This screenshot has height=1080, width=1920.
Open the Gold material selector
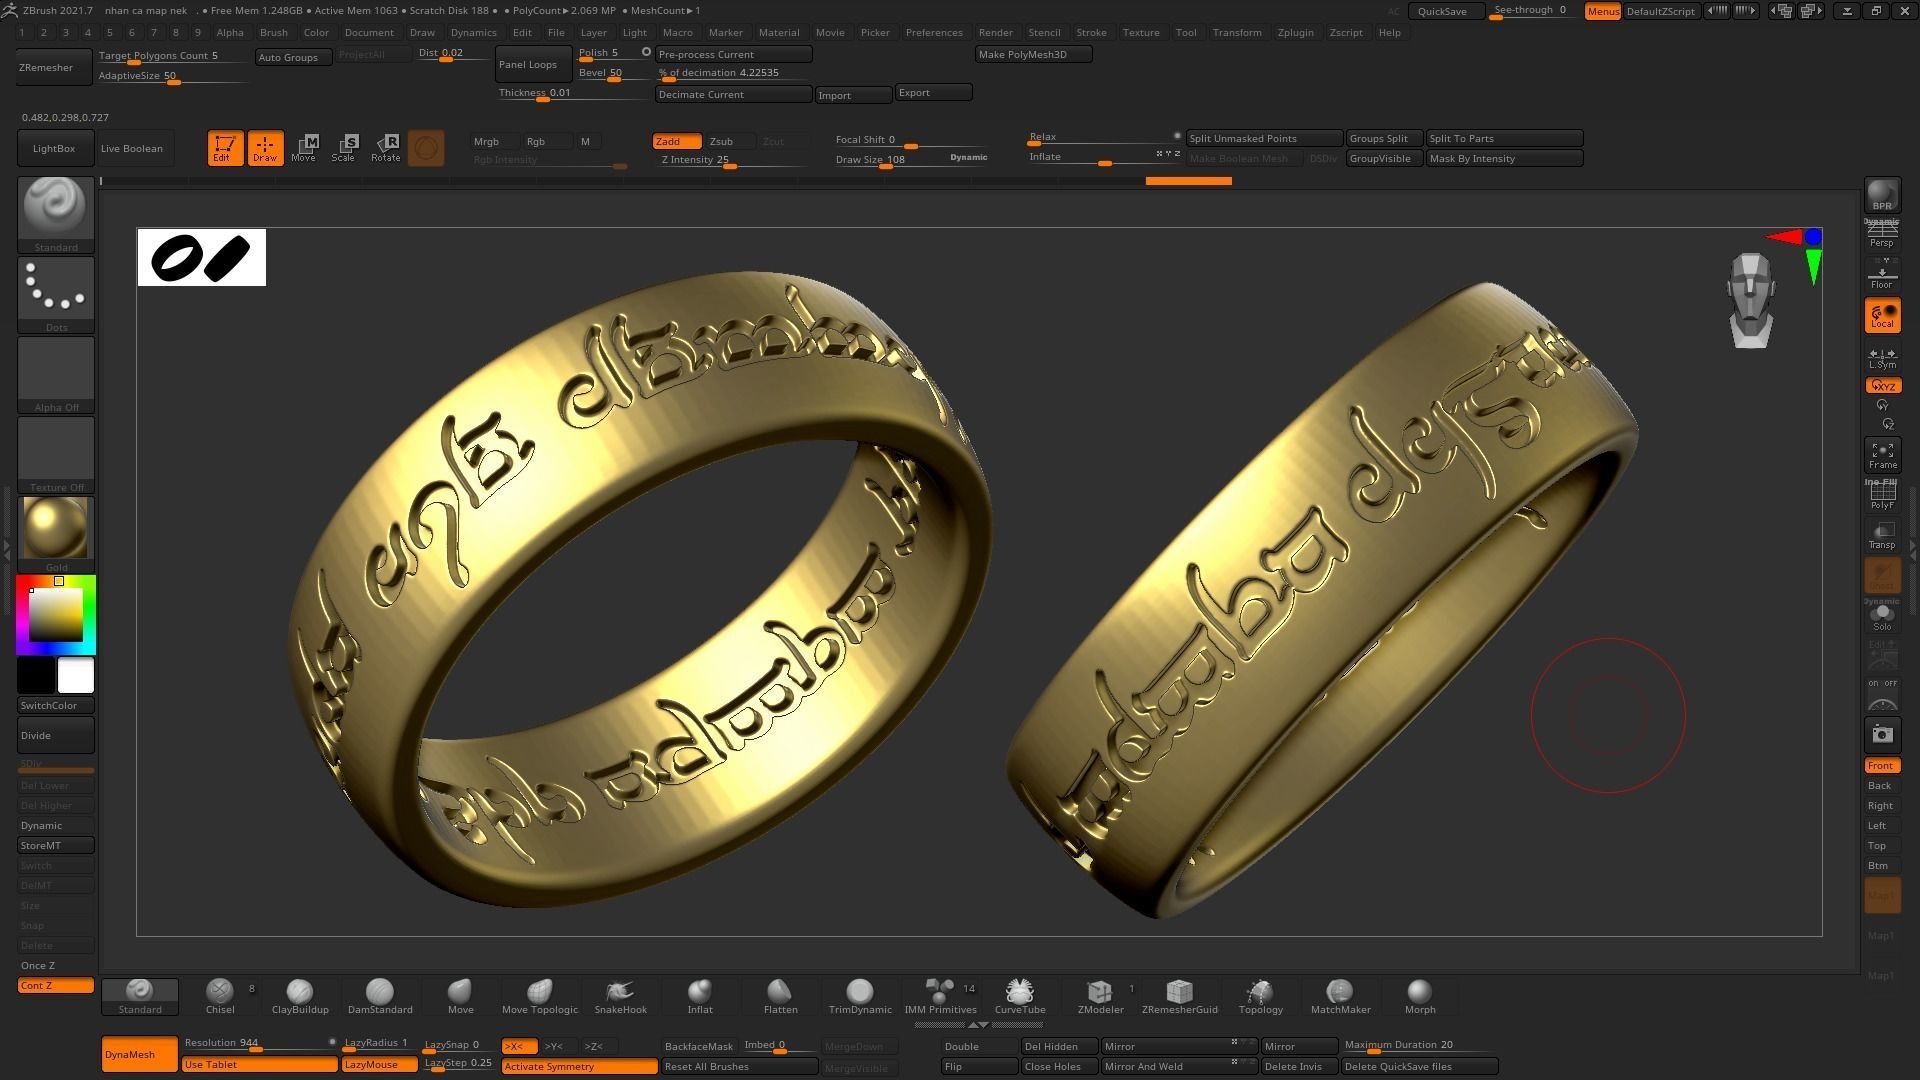56,535
